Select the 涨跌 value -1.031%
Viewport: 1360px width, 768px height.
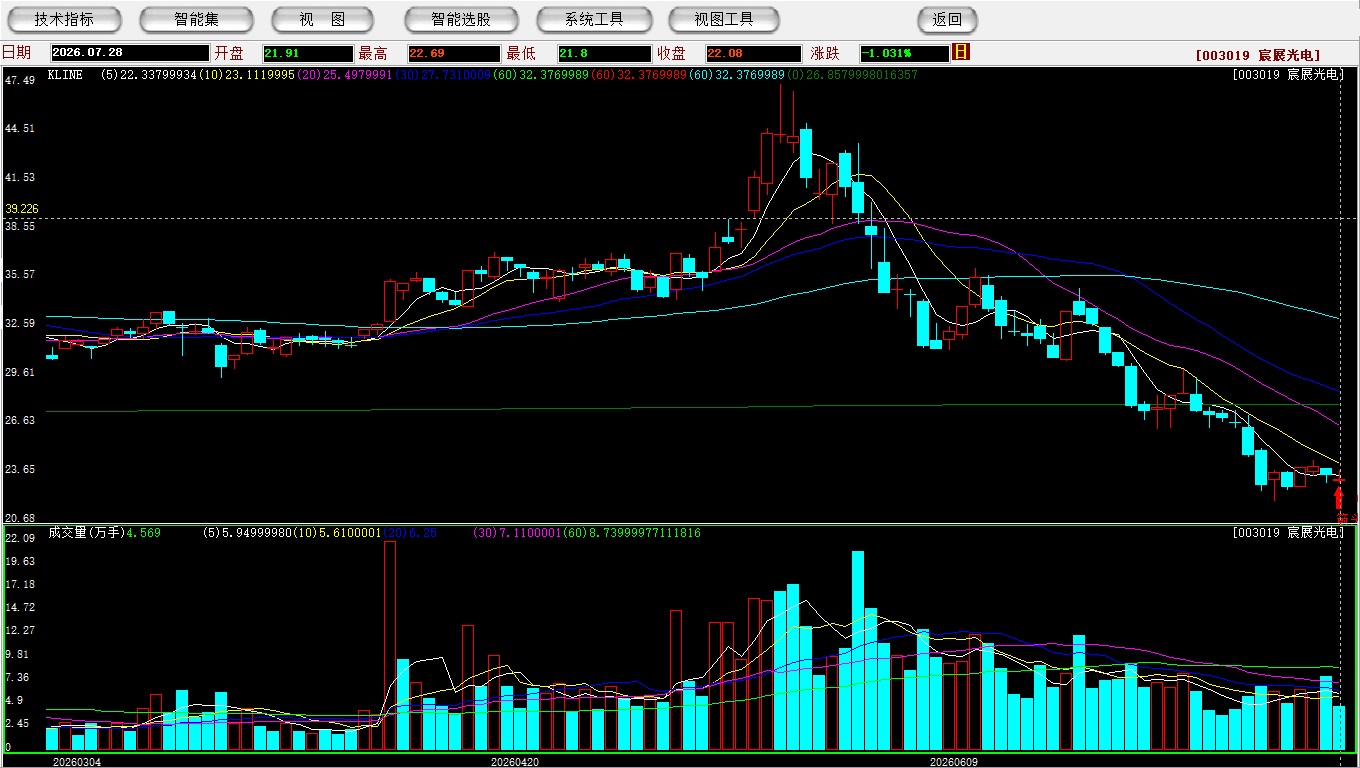point(904,53)
